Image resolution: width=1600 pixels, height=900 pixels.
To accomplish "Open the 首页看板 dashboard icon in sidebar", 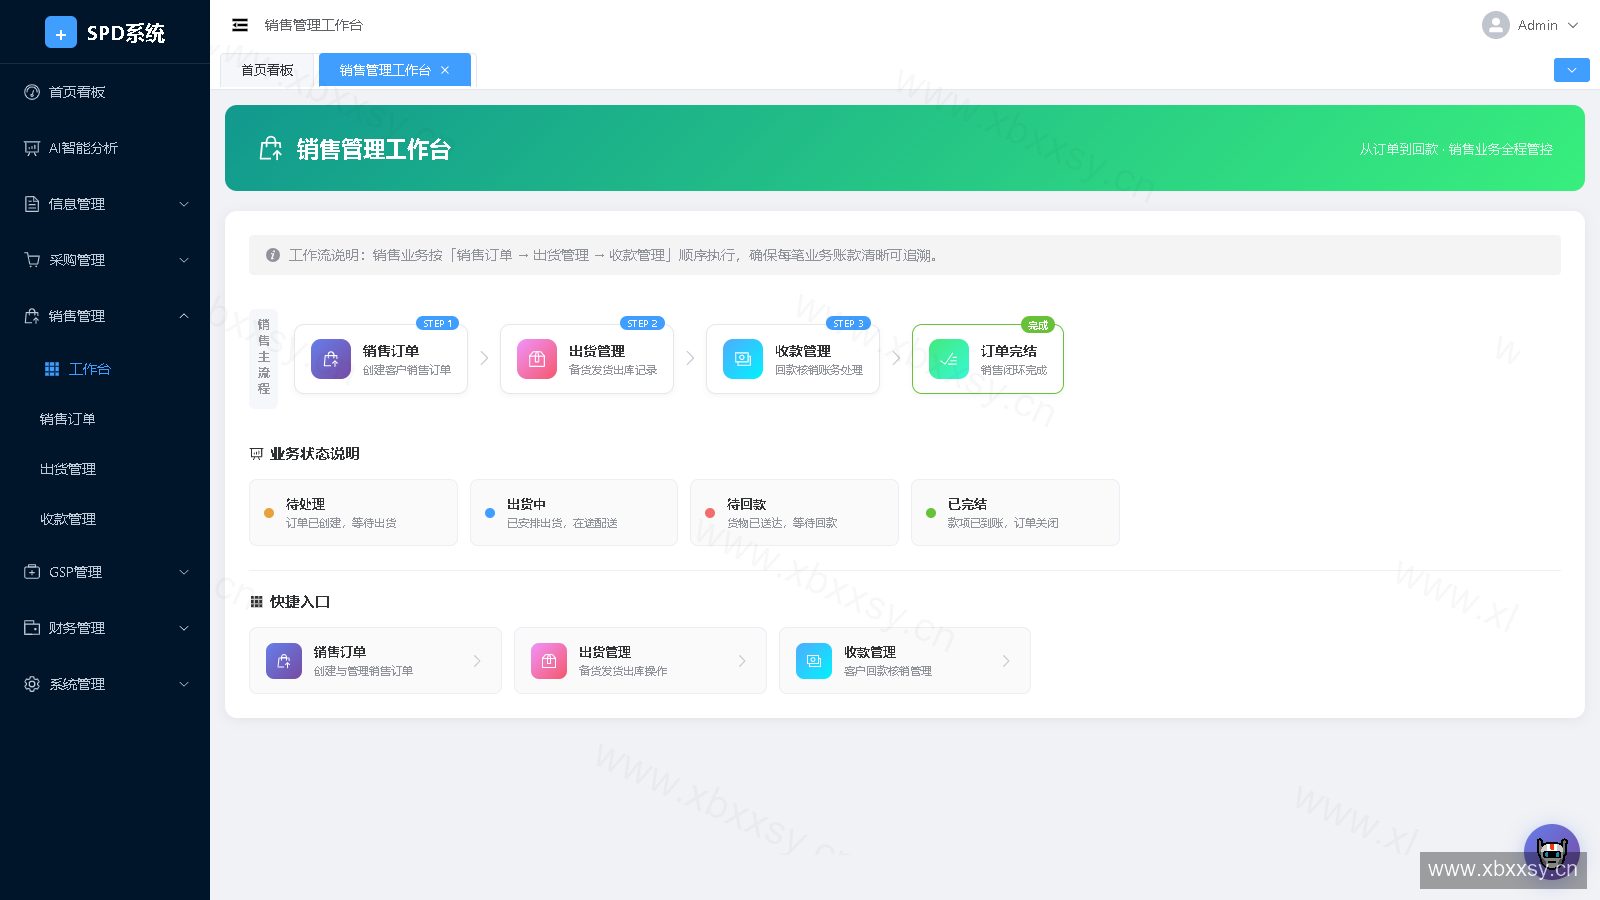I will pyautogui.click(x=32, y=92).
